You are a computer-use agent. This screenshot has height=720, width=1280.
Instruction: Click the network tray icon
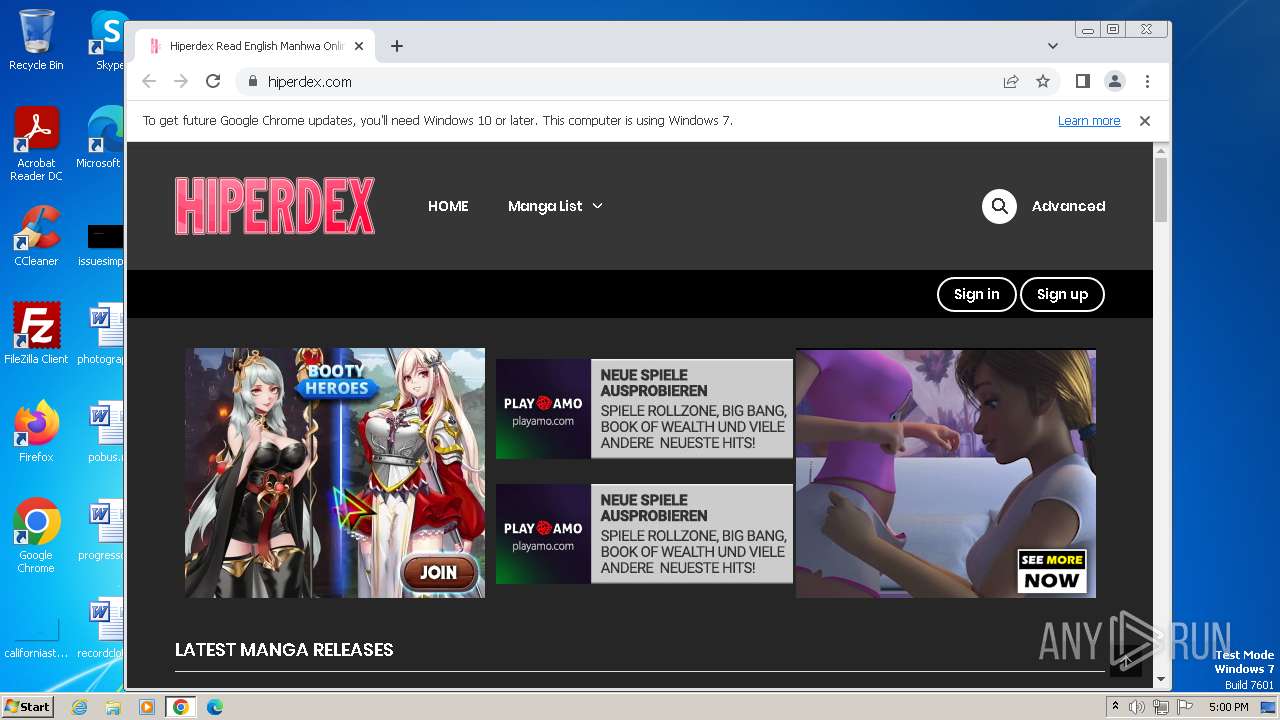(x=1161, y=707)
